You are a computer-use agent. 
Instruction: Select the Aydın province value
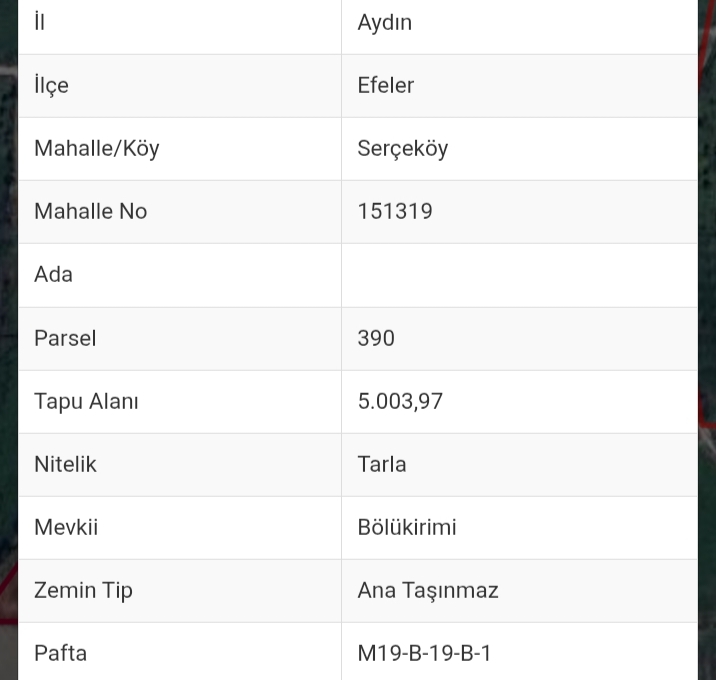point(384,22)
